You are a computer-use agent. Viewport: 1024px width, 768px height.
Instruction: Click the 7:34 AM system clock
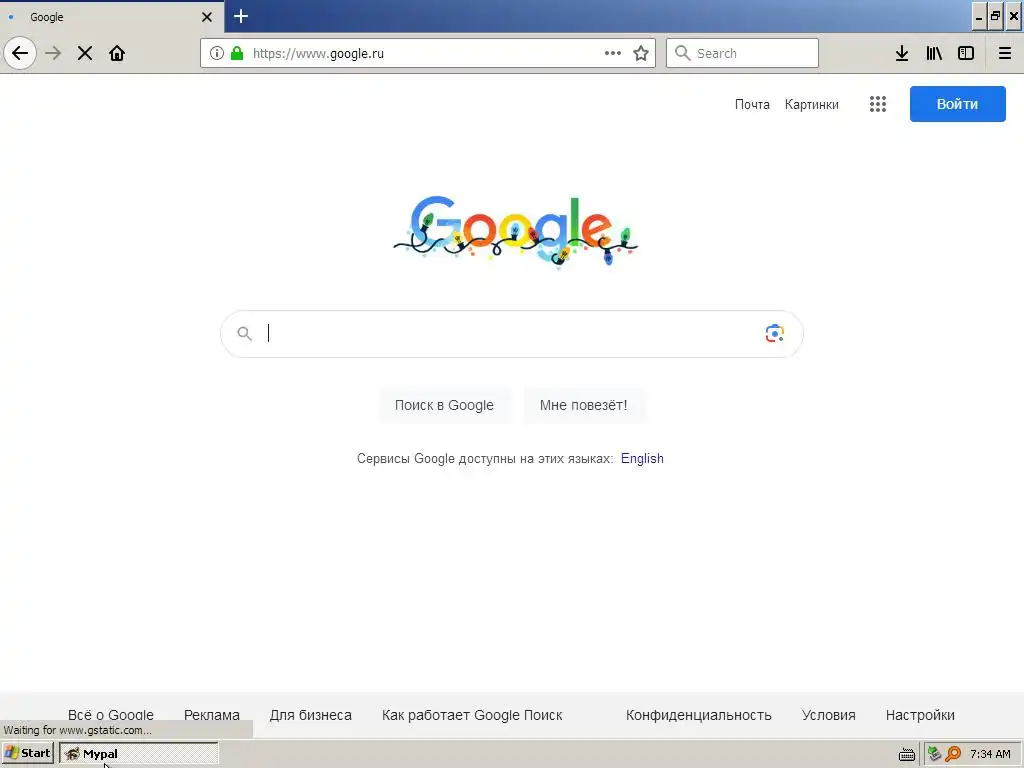click(x=990, y=754)
